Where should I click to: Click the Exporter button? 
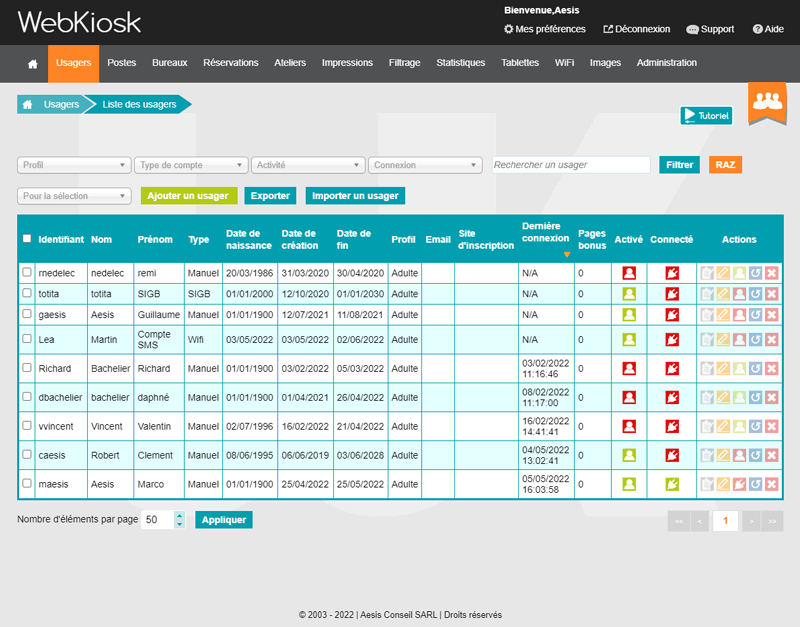click(x=270, y=196)
